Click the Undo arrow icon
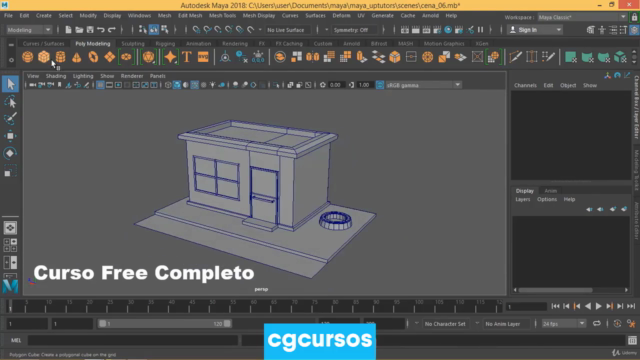Screen dimensions: 640x360 pyautogui.click(x=101, y=30)
